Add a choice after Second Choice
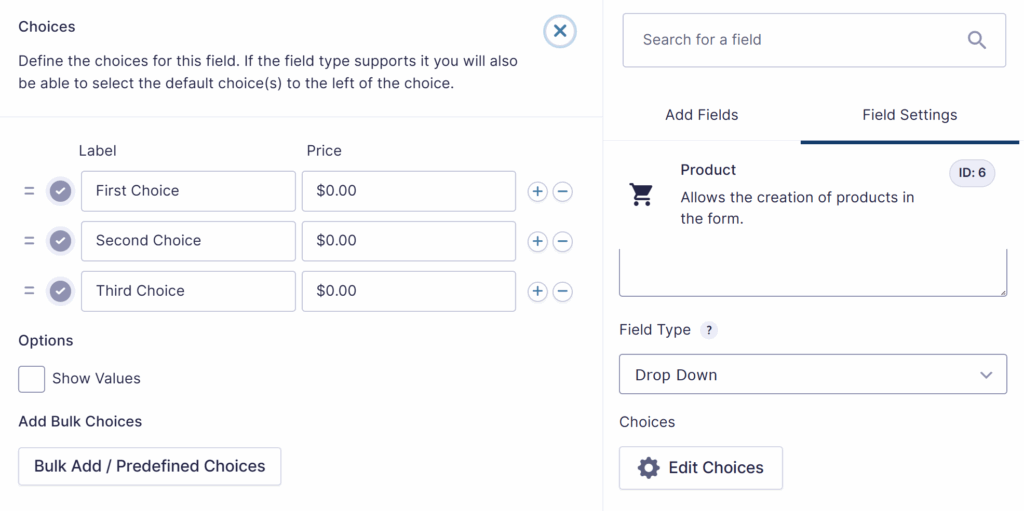 [x=538, y=241]
